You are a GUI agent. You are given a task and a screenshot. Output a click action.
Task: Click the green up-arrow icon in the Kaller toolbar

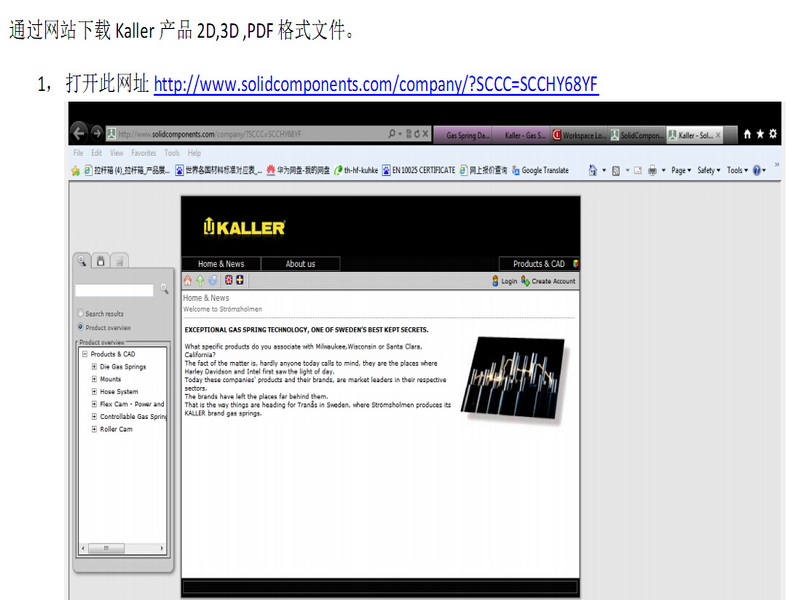point(200,281)
